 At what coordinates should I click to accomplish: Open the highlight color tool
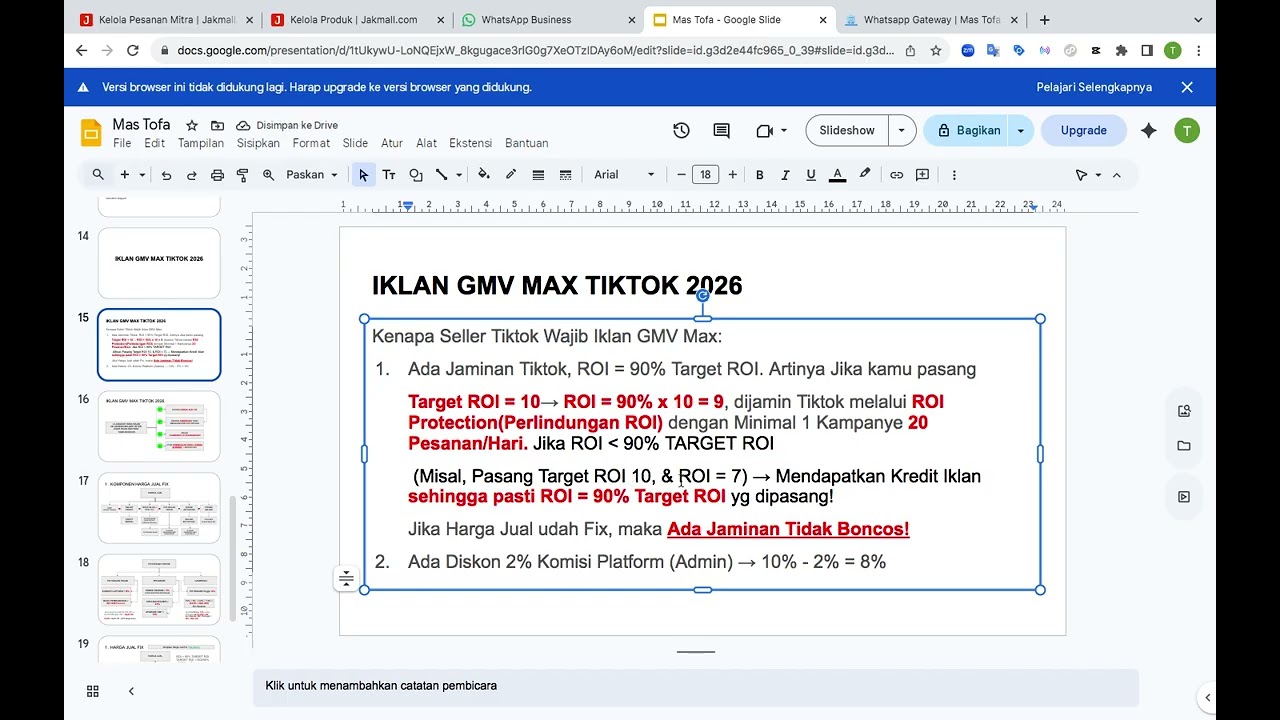(x=865, y=175)
